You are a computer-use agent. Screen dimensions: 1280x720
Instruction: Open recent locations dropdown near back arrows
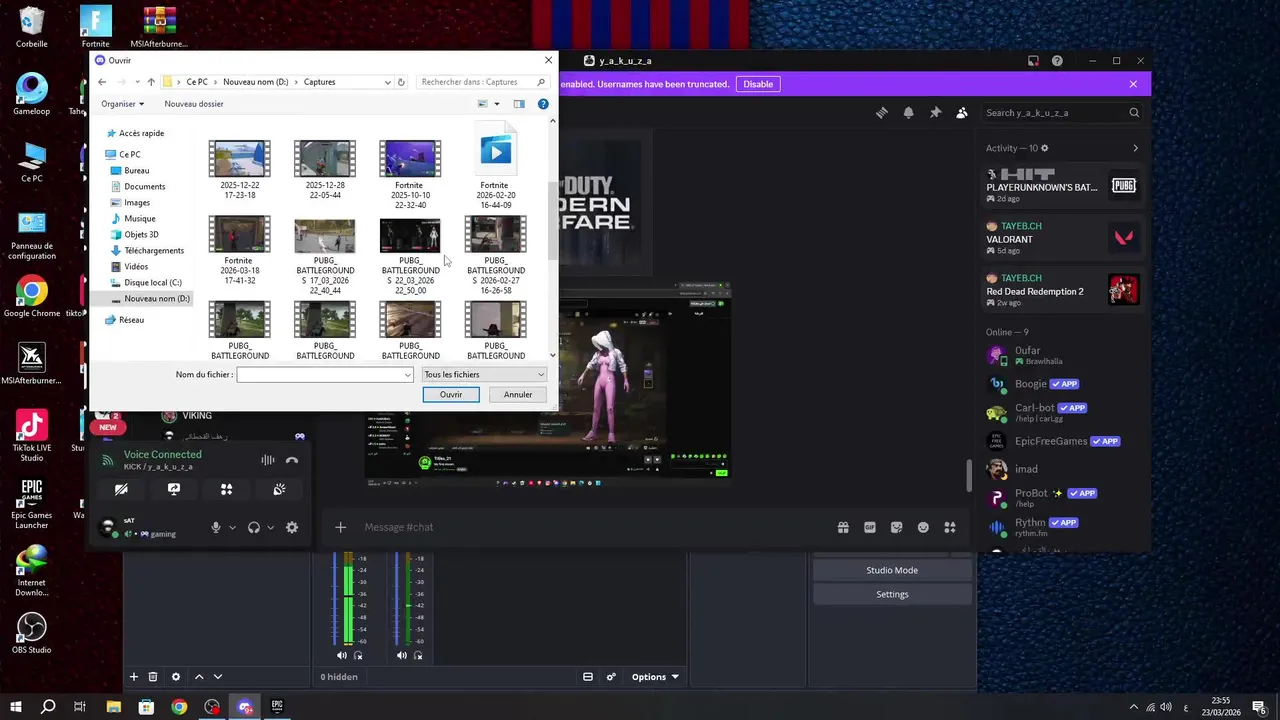coord(136,82)
